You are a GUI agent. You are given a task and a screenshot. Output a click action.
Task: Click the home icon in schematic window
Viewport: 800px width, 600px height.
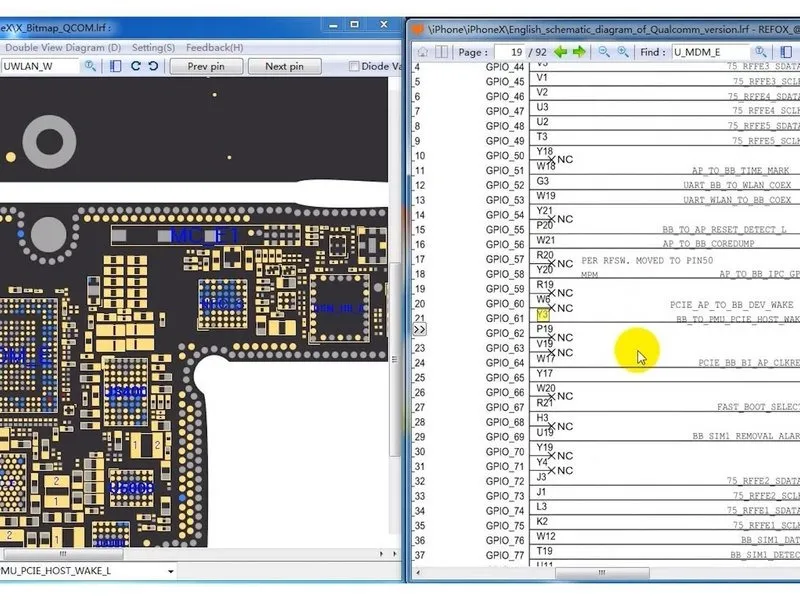click(423, 52)
